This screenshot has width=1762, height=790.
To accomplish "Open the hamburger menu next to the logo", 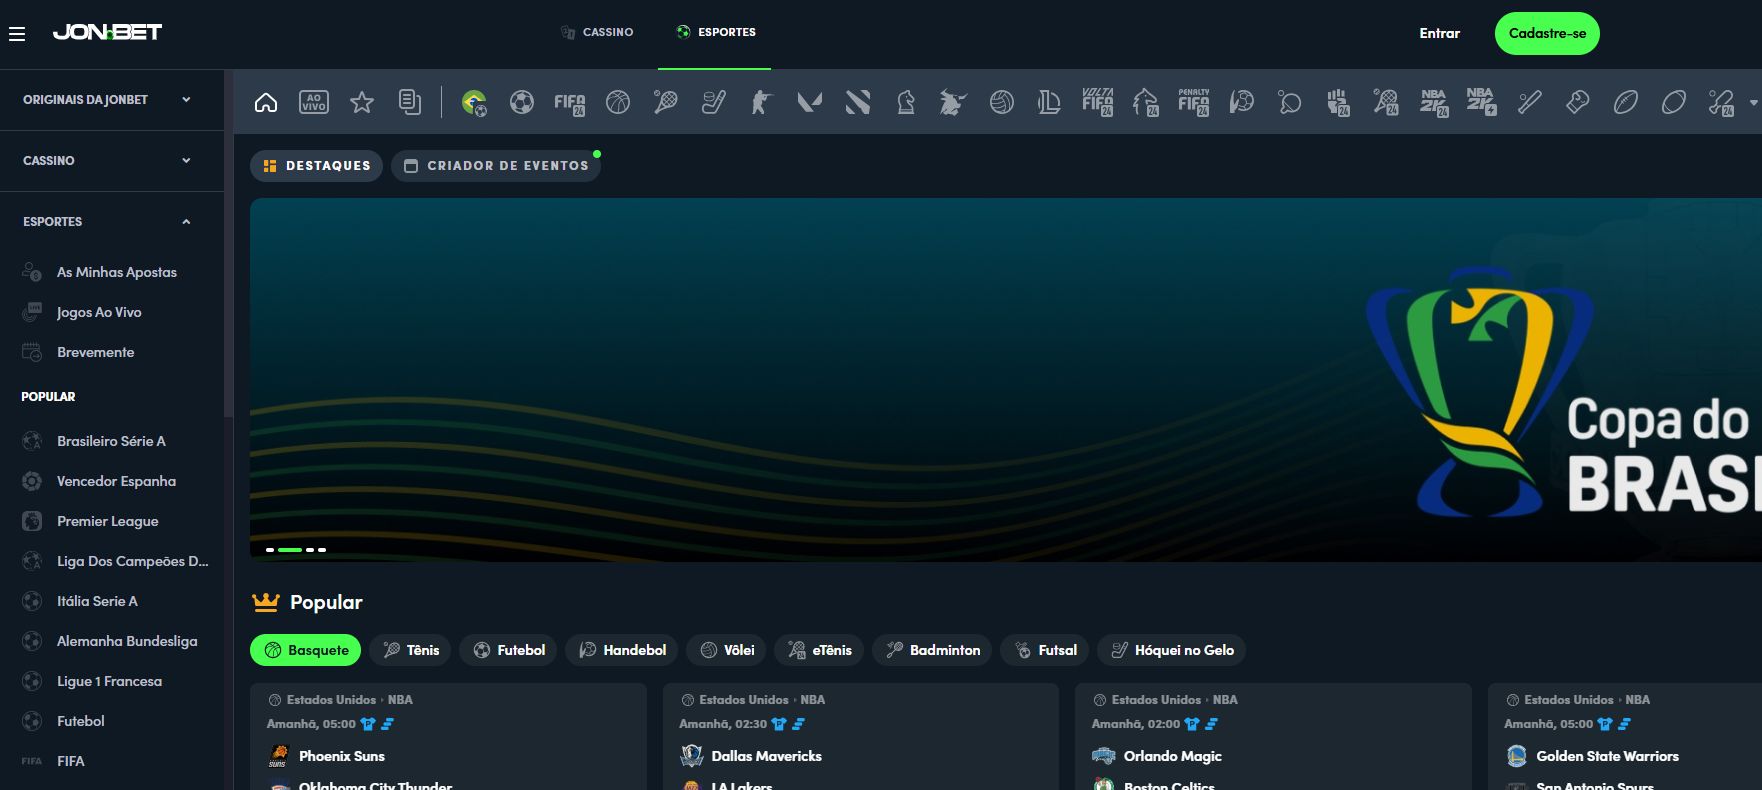I will 16,34.
